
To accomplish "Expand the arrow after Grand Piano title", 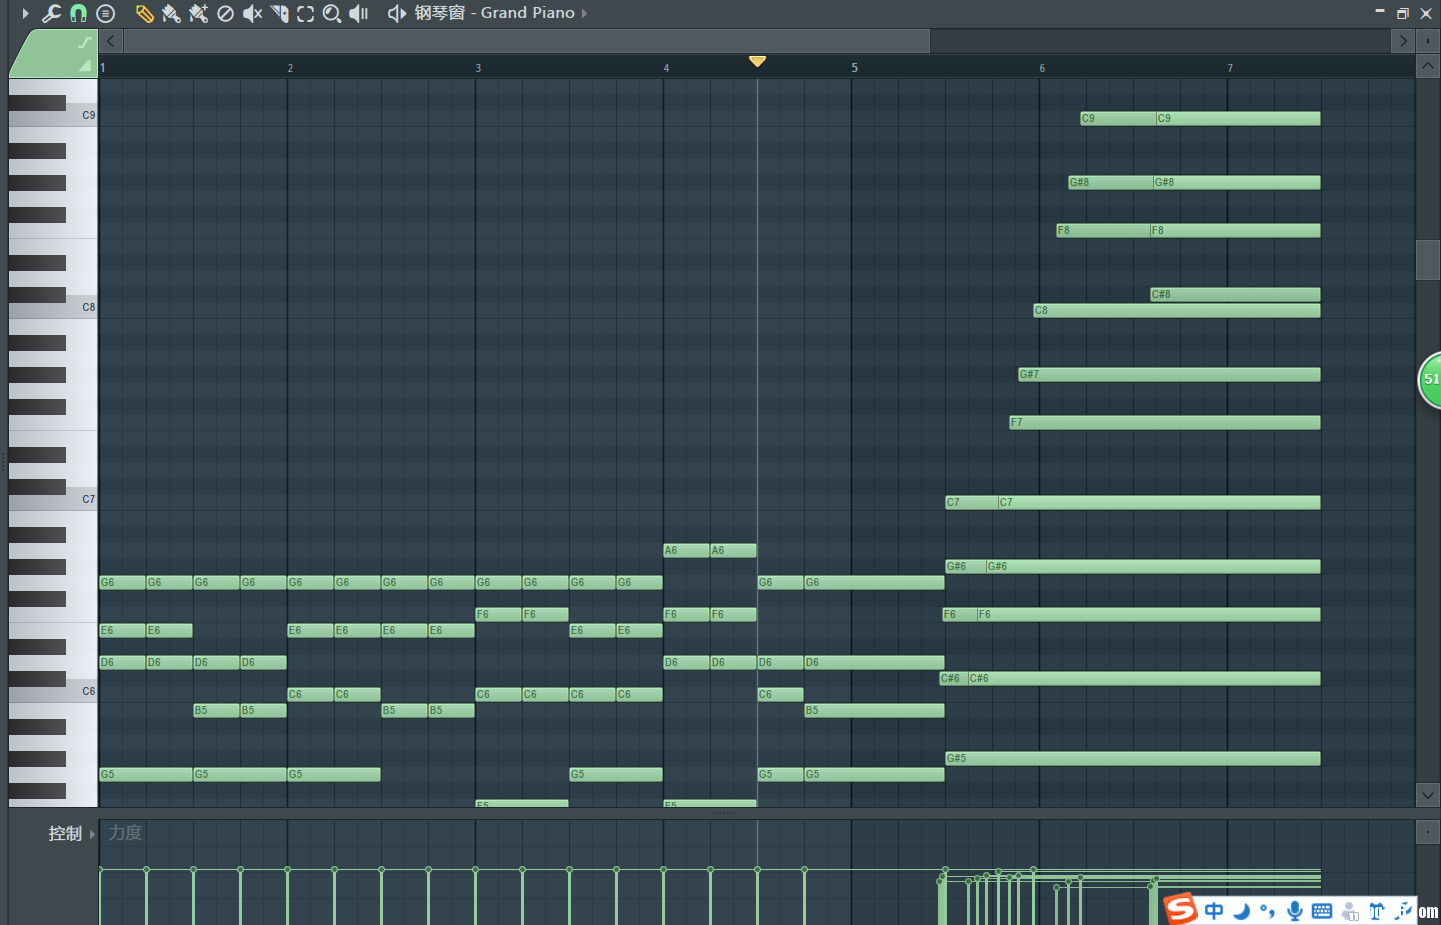I will (585, 13).
